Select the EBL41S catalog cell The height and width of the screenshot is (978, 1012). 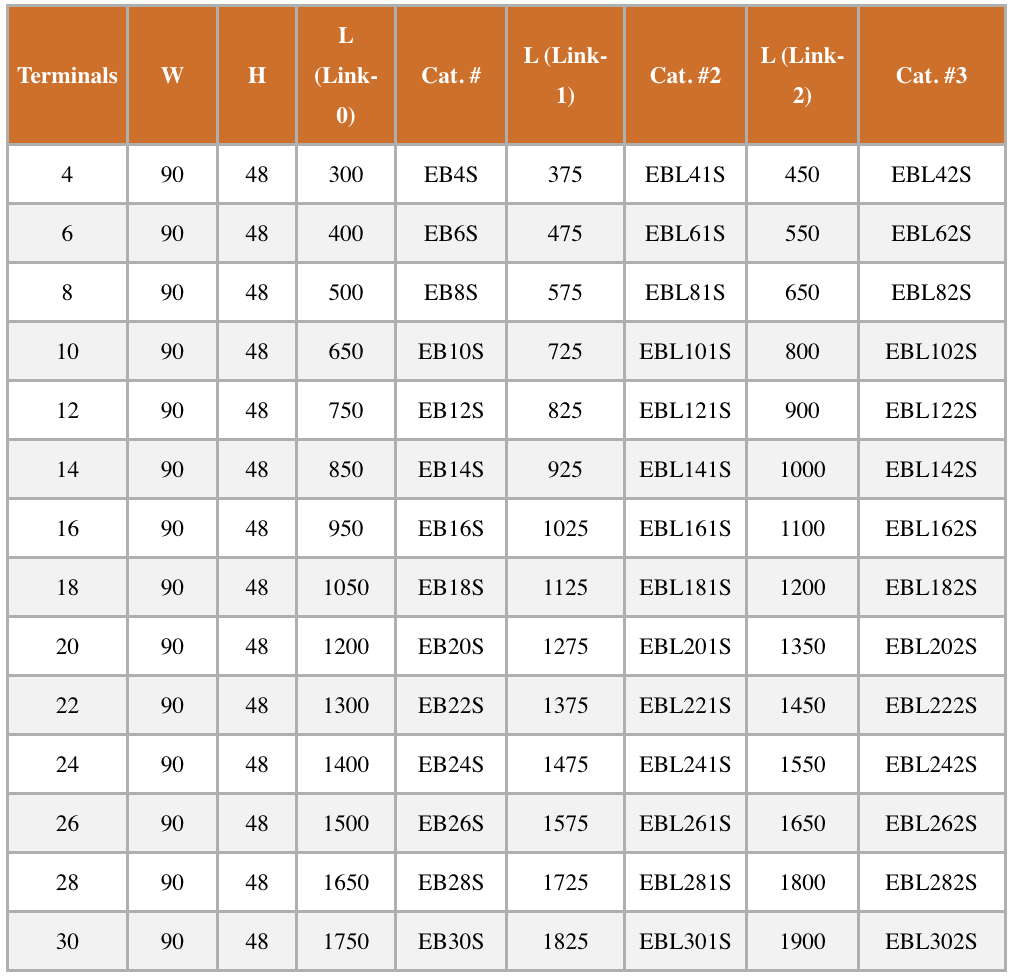(x=685, y=175)
